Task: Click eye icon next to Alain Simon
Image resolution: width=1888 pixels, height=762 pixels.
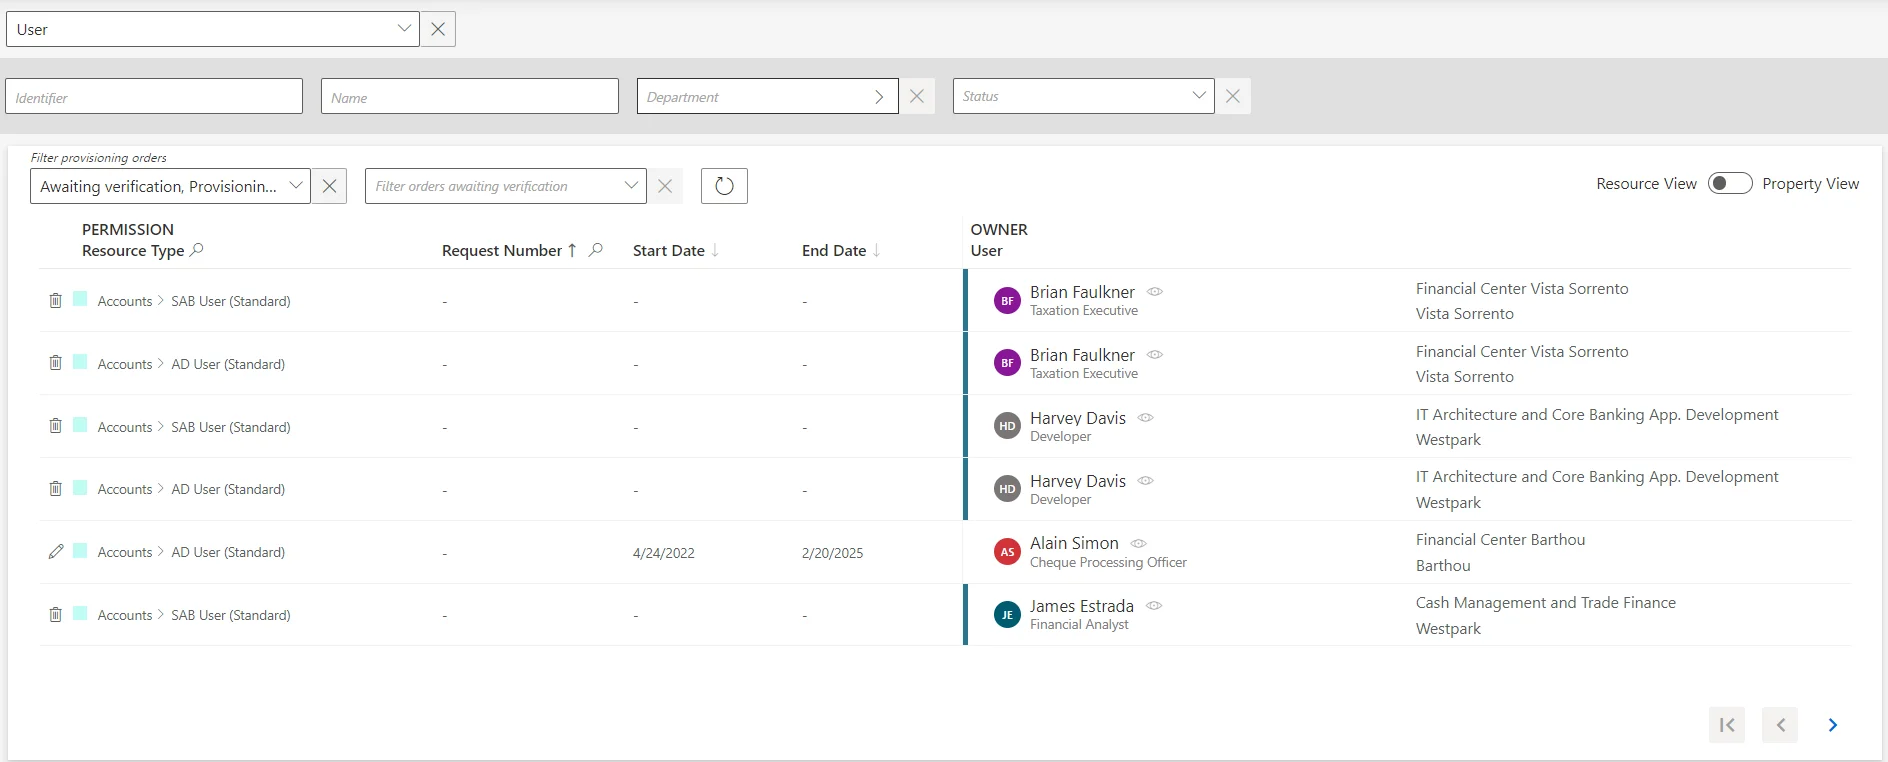Action: pos(1138,543)
